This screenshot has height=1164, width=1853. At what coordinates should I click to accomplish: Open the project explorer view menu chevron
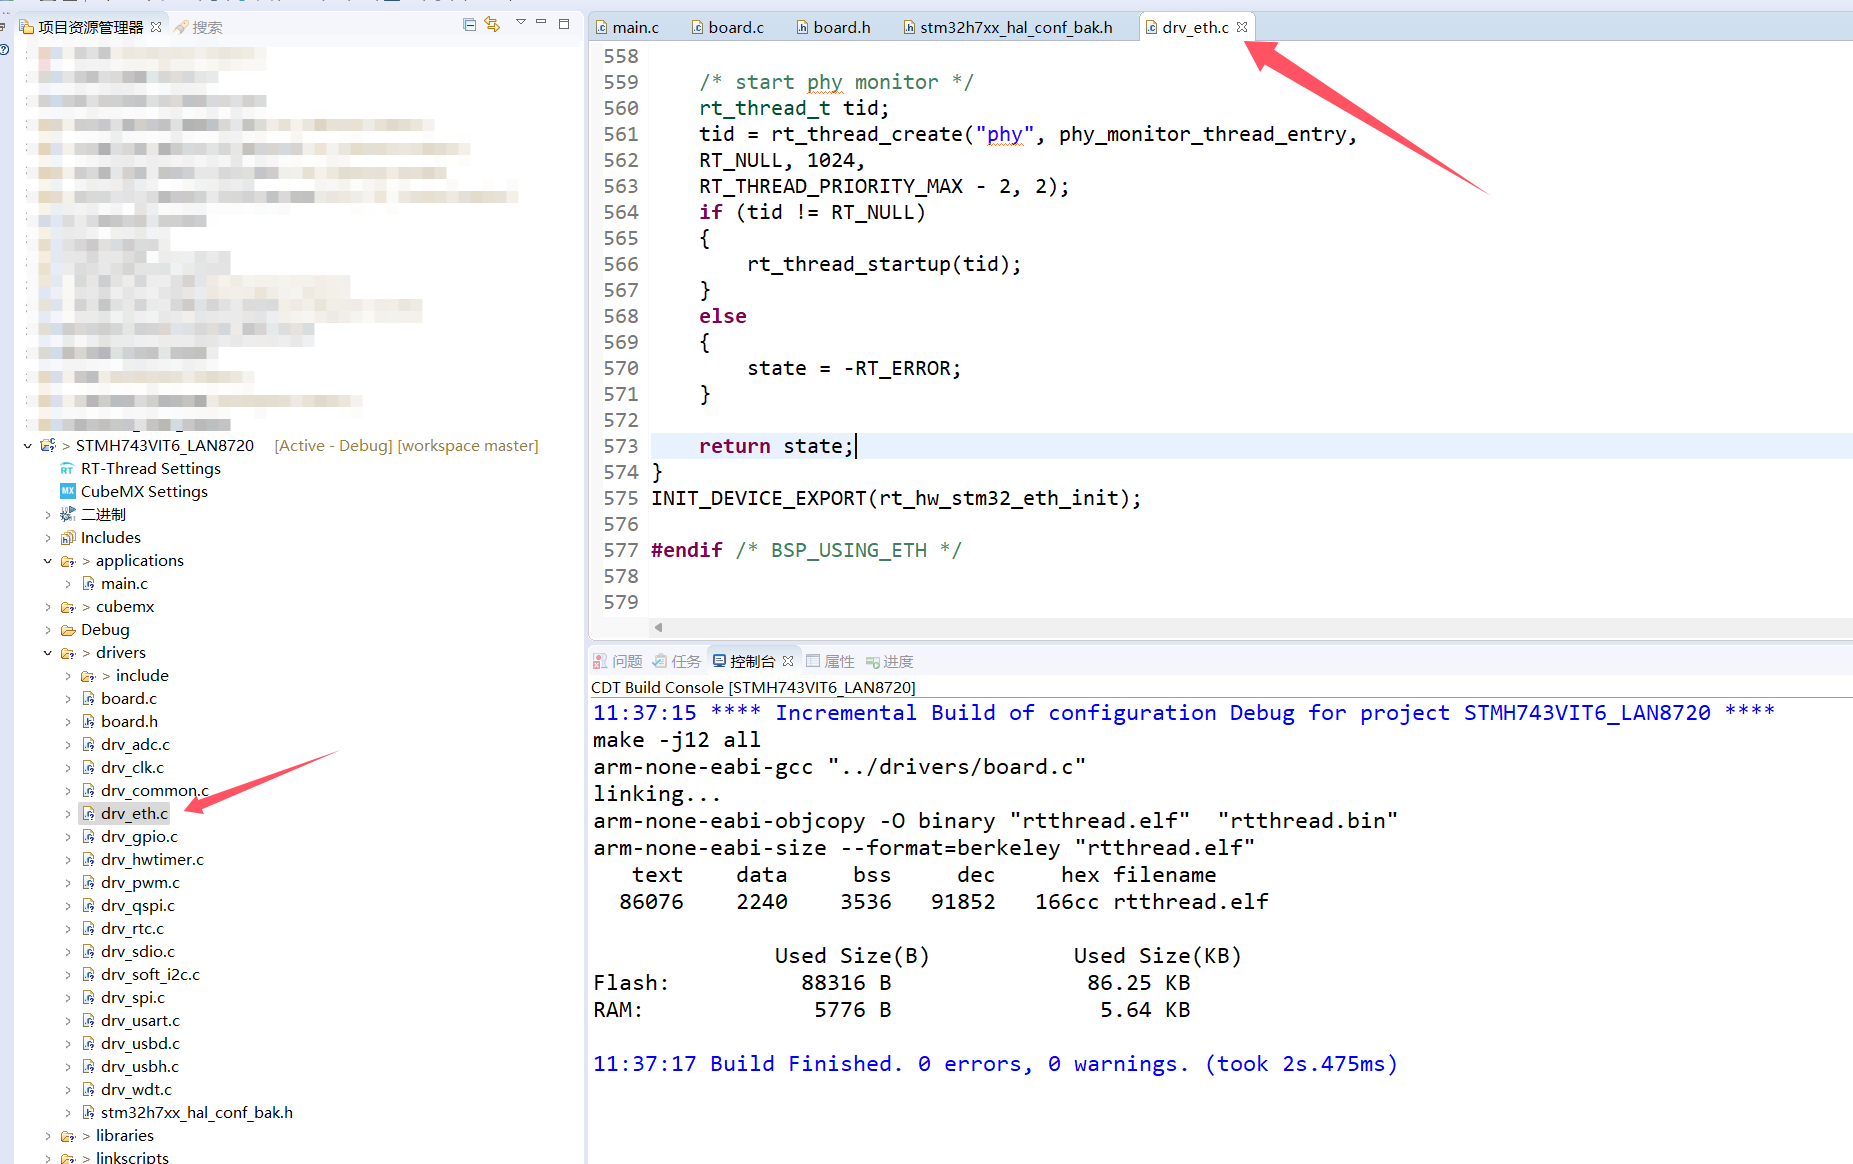point(520,22)
